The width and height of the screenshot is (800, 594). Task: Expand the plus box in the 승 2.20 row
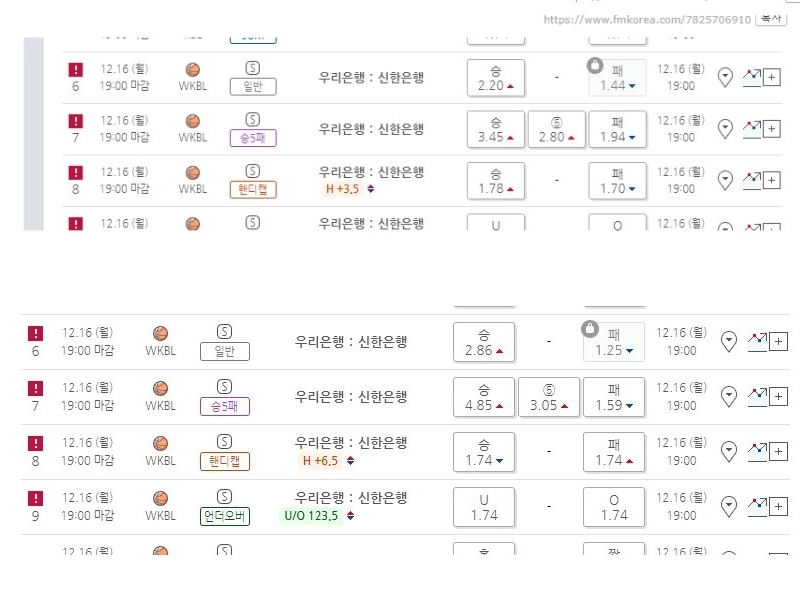771,77
